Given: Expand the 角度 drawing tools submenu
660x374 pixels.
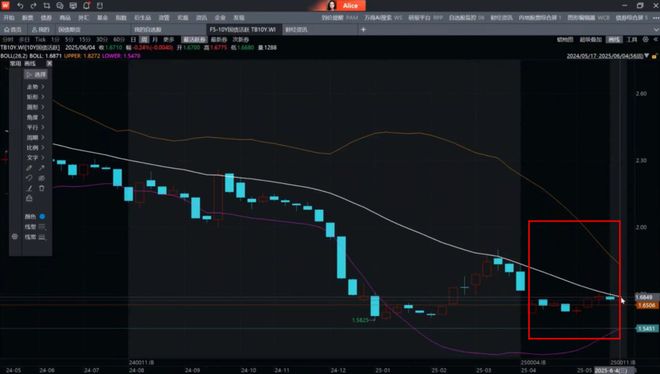Looking at the screenshot, I should click(35, 117).
